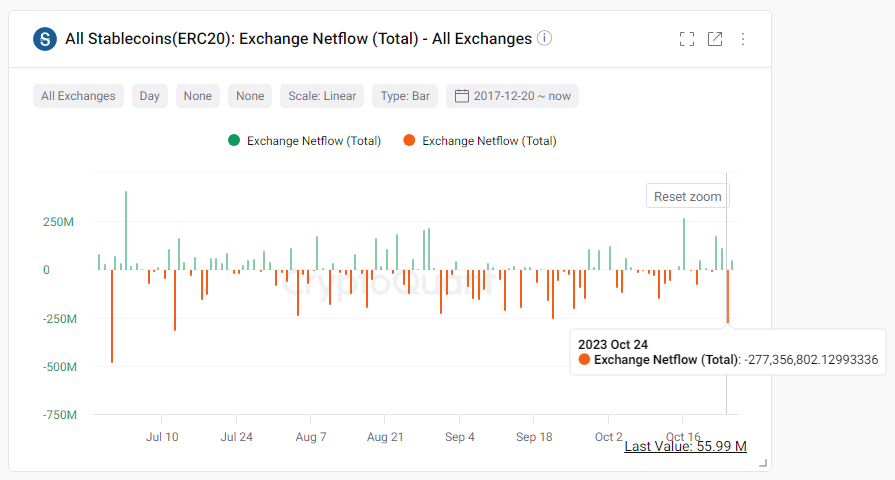Click the Oct 2 x-axis label

(608, 437)
